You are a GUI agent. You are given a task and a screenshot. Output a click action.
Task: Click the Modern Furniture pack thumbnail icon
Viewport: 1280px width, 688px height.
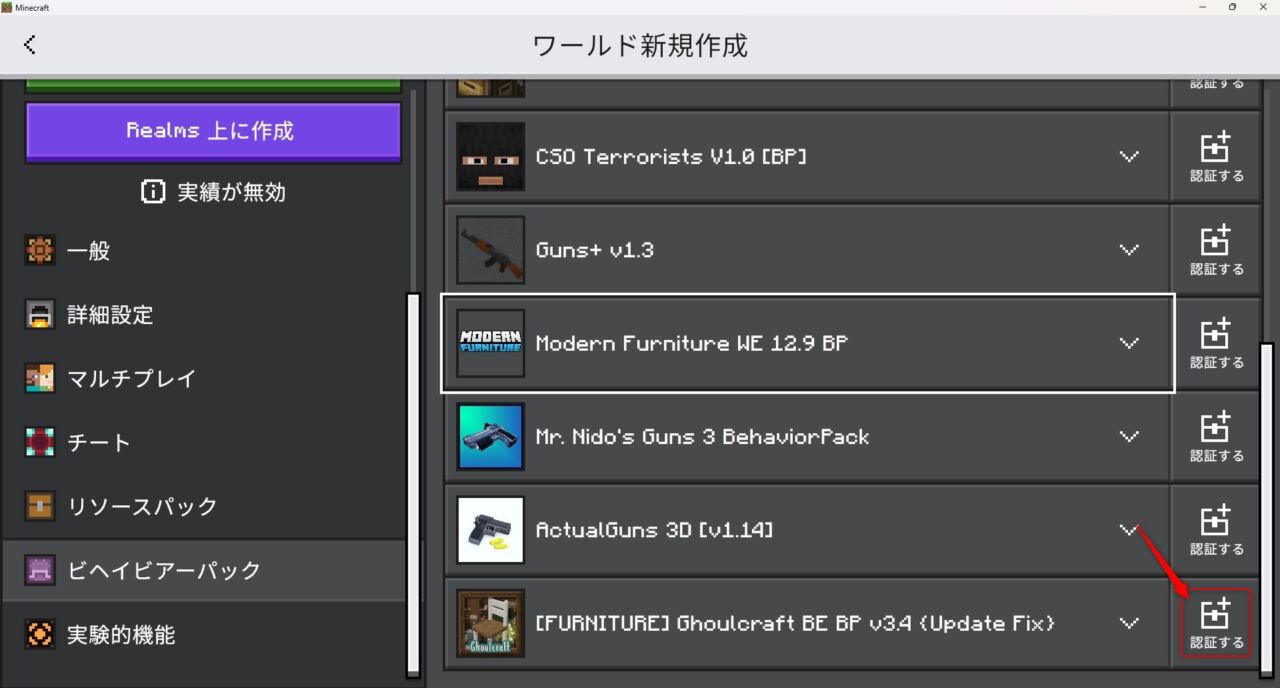[x=490, y=343]
